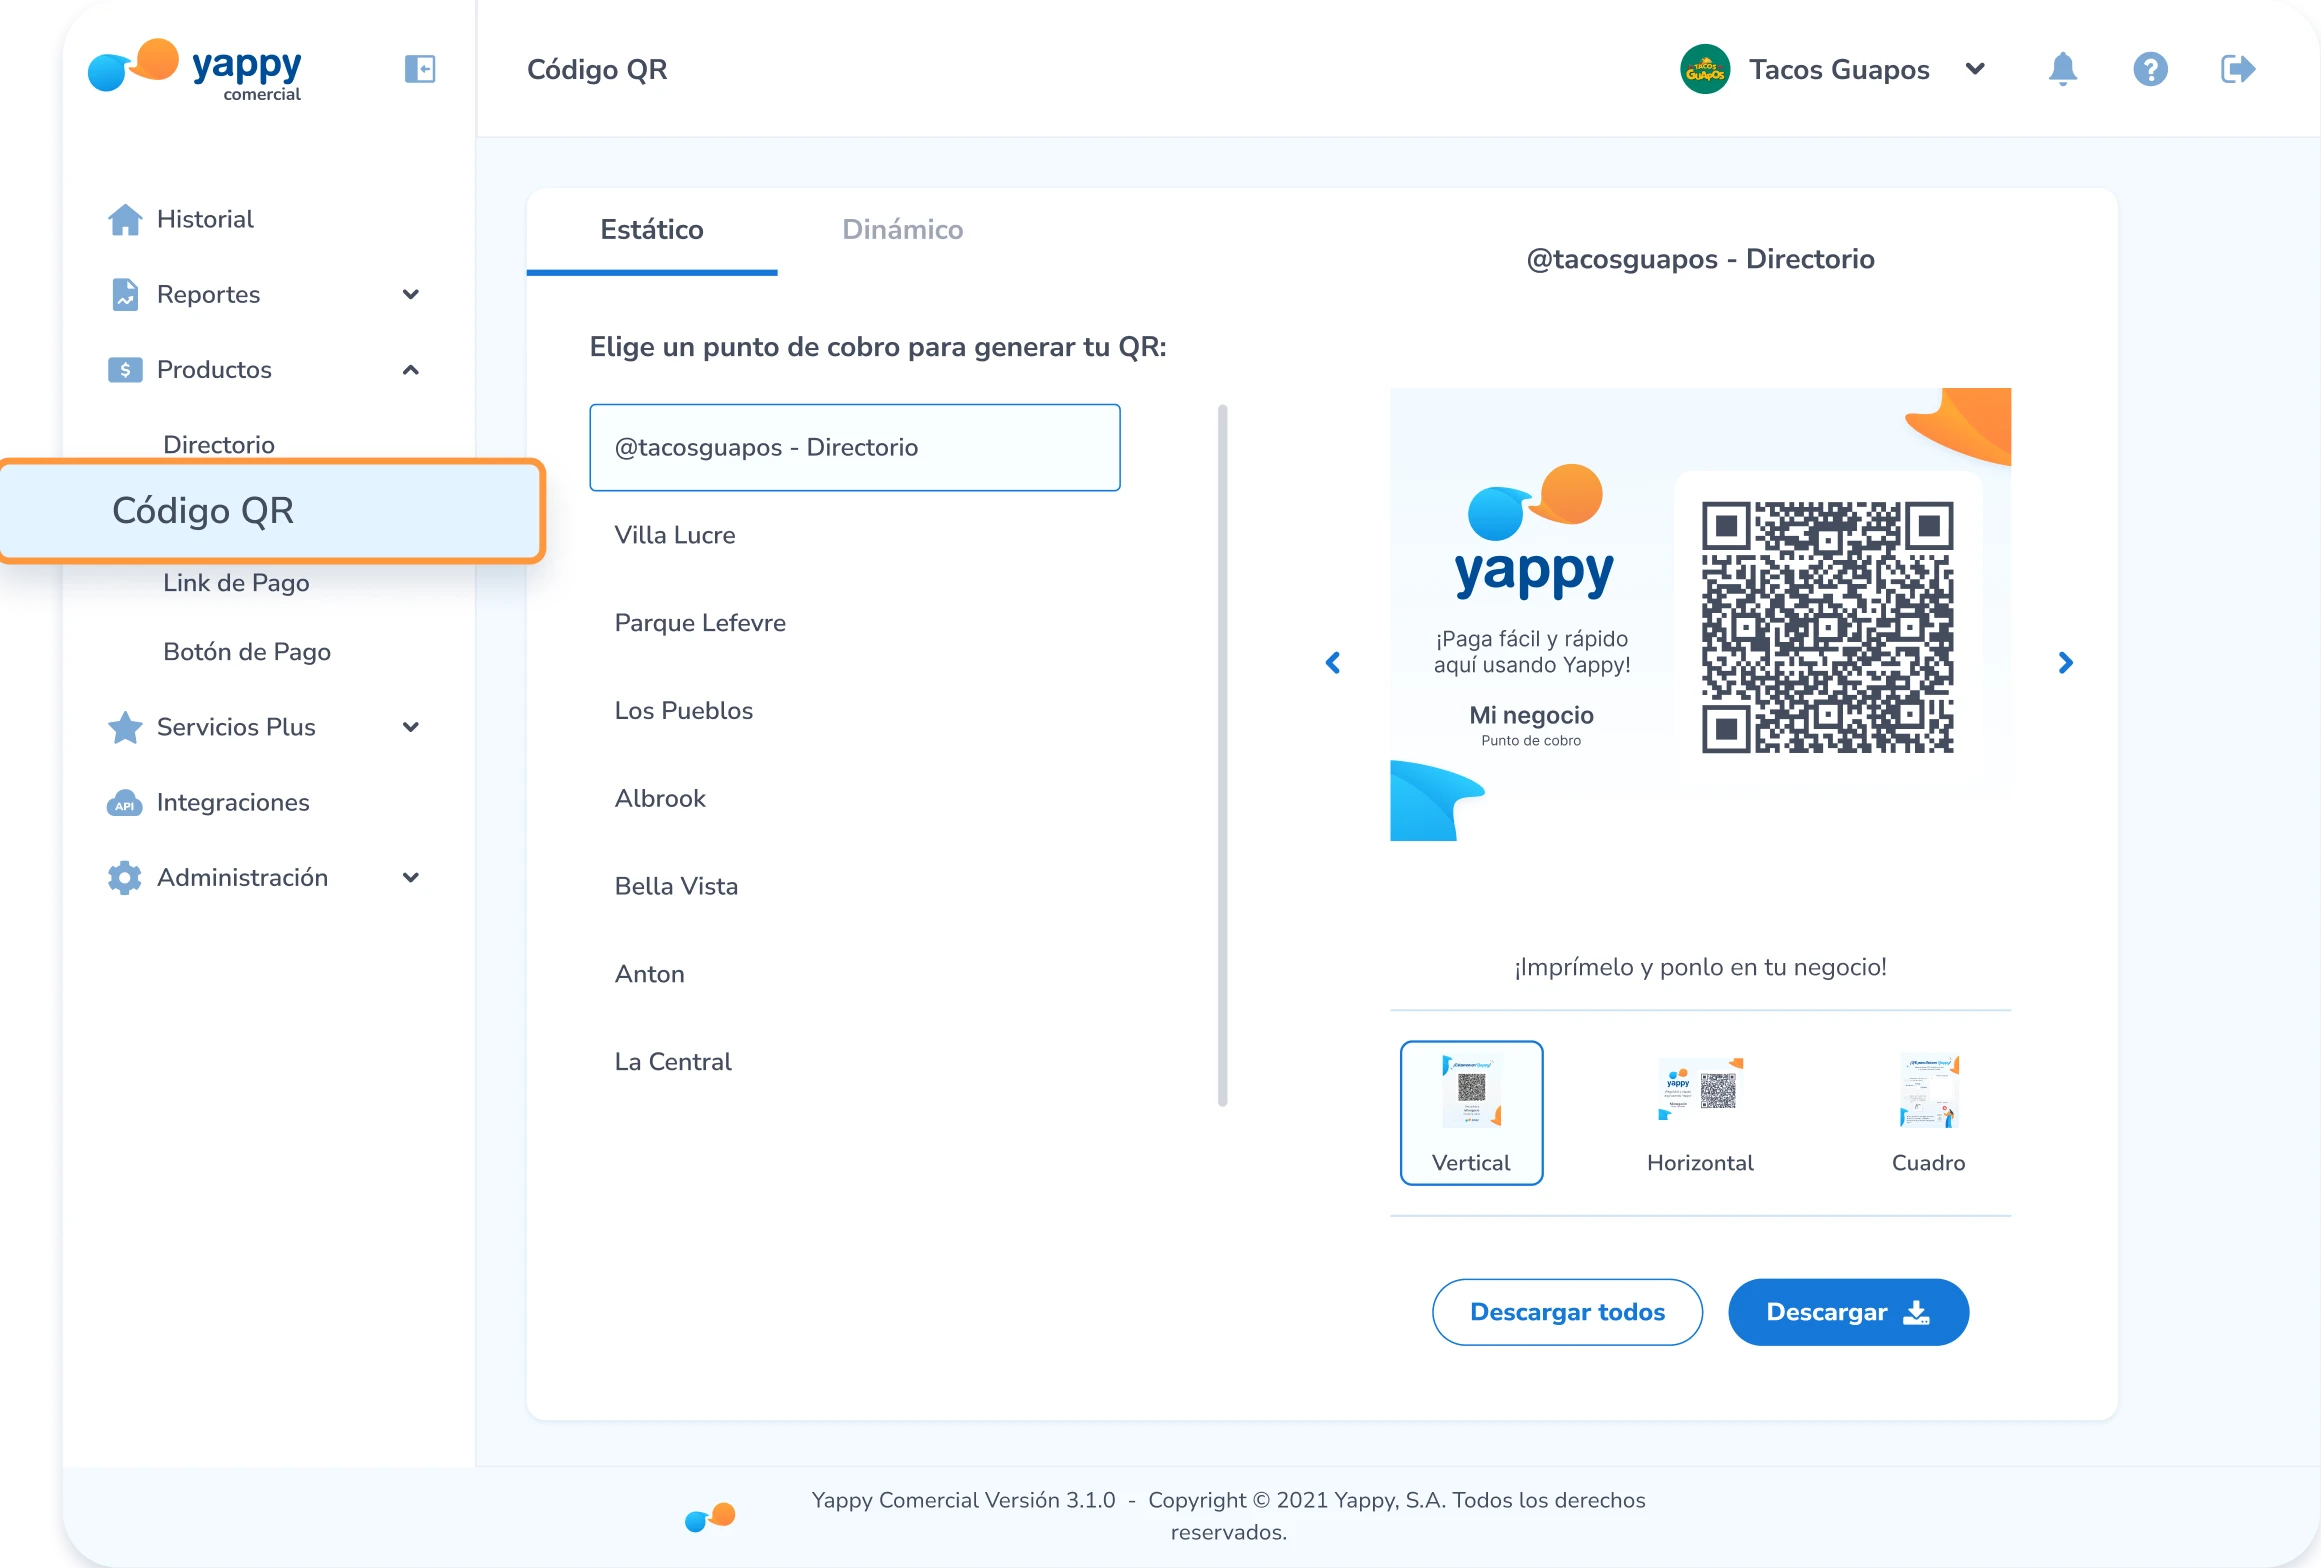Viewport: 2321px width, 1568px height.
Task: Click the logout icon
Action: coord(2238,69)
